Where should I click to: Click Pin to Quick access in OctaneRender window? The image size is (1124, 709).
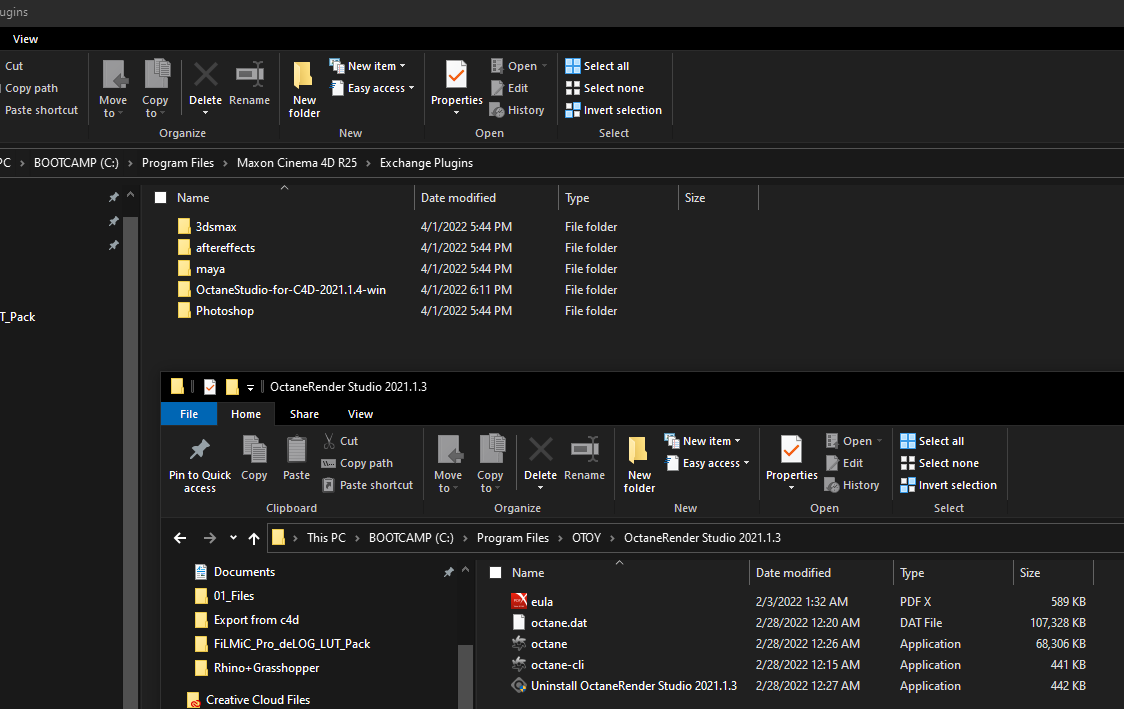(200, 465)
